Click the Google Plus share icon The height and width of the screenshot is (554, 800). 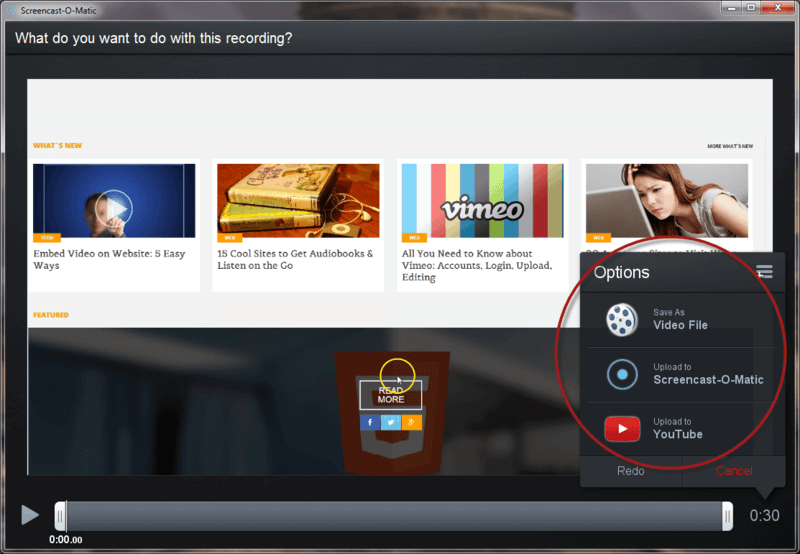click(412, 422)
